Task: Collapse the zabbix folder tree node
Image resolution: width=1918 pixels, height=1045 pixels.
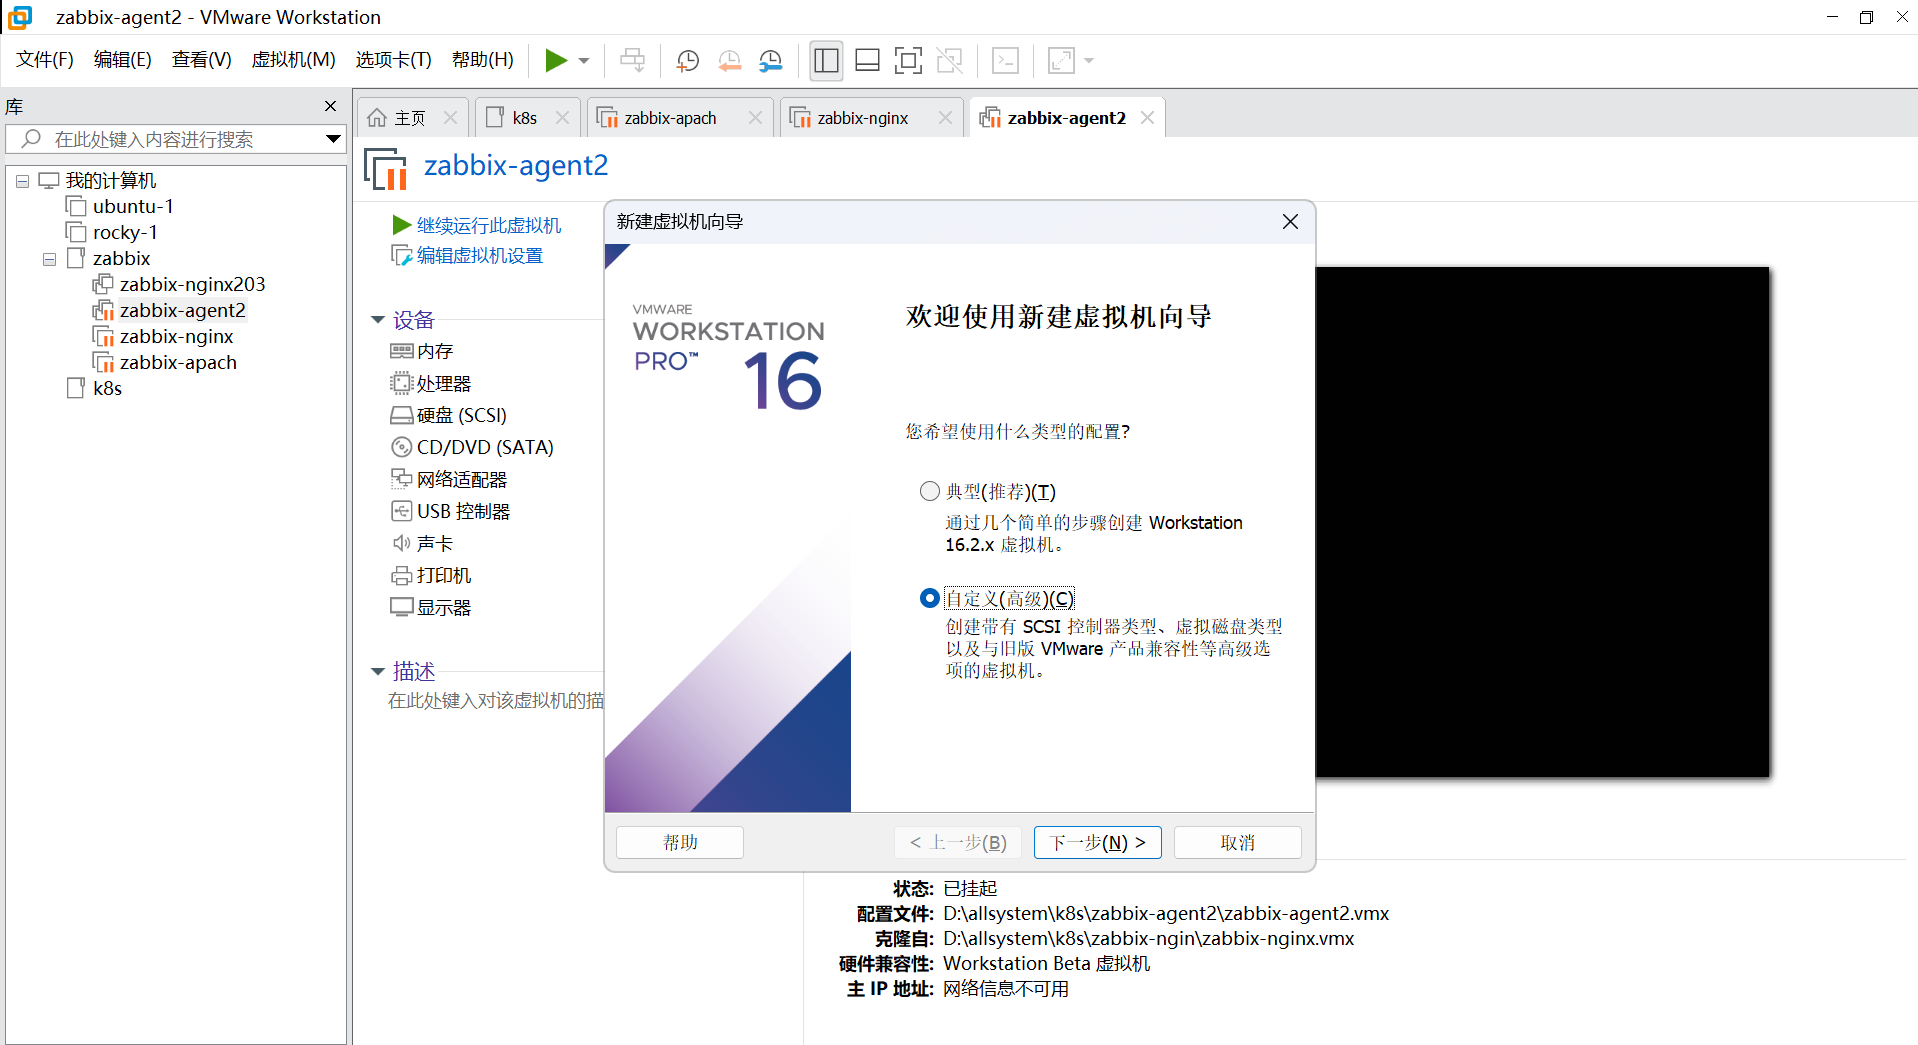Action: click(x=49, y=259)
